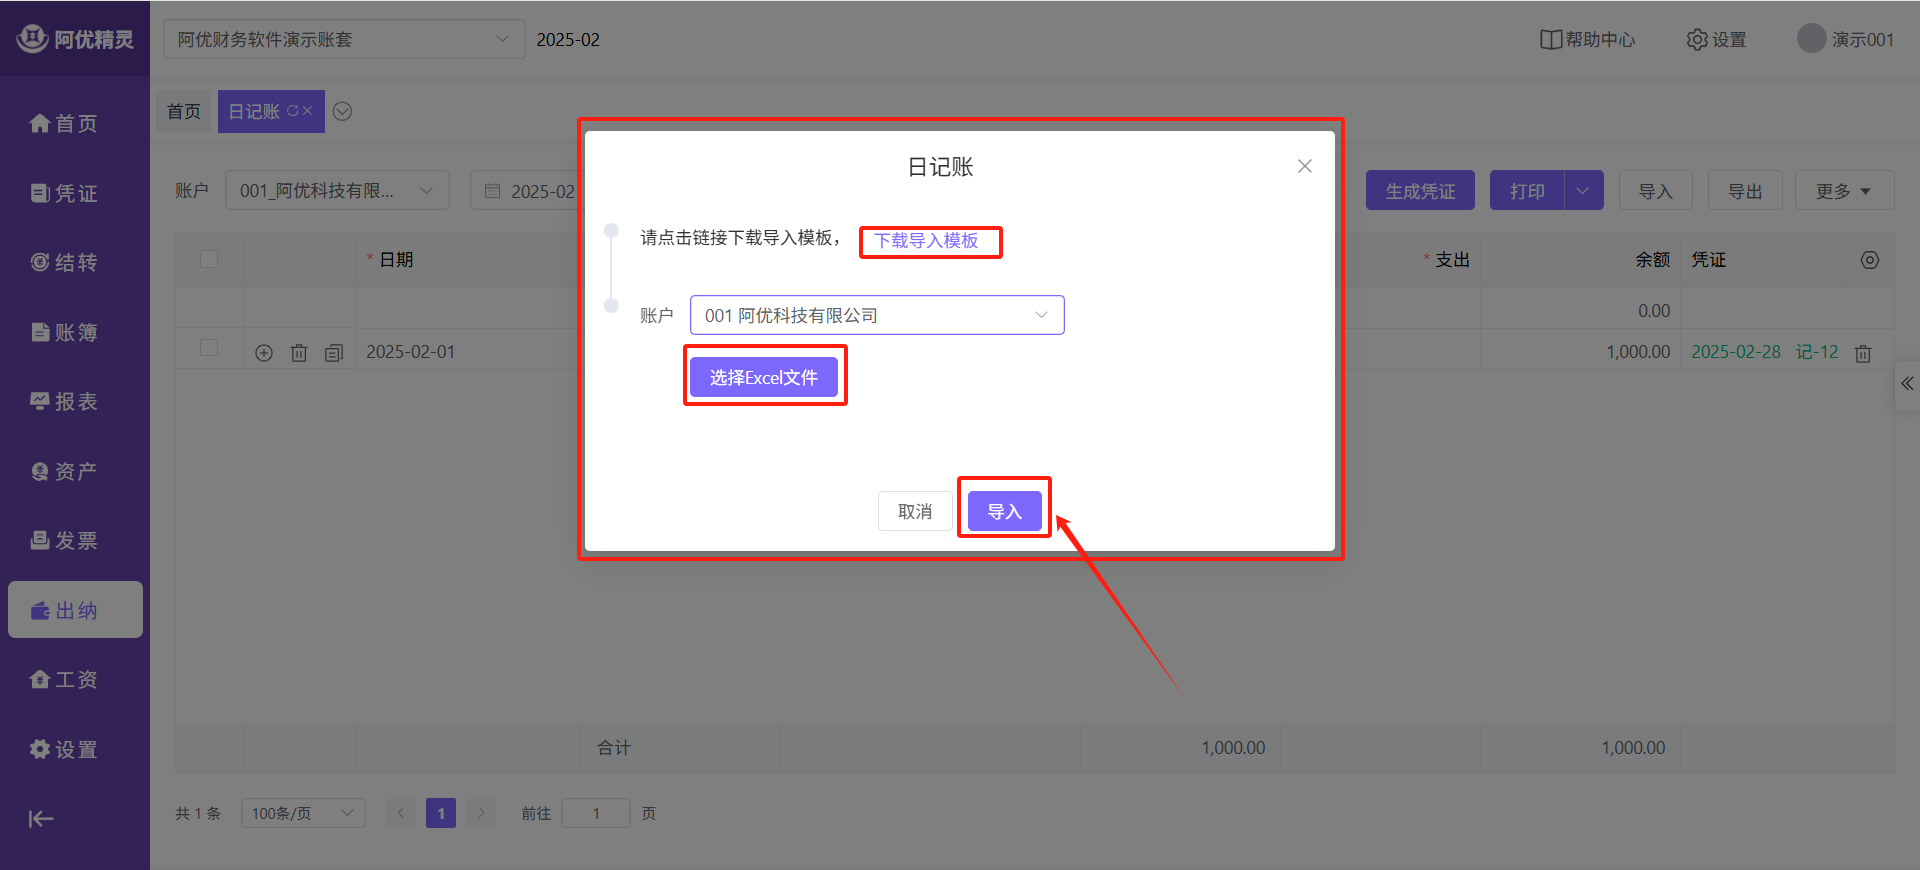
Task: Click the 下载导入模板 link
Action: (x=926, y=241)
